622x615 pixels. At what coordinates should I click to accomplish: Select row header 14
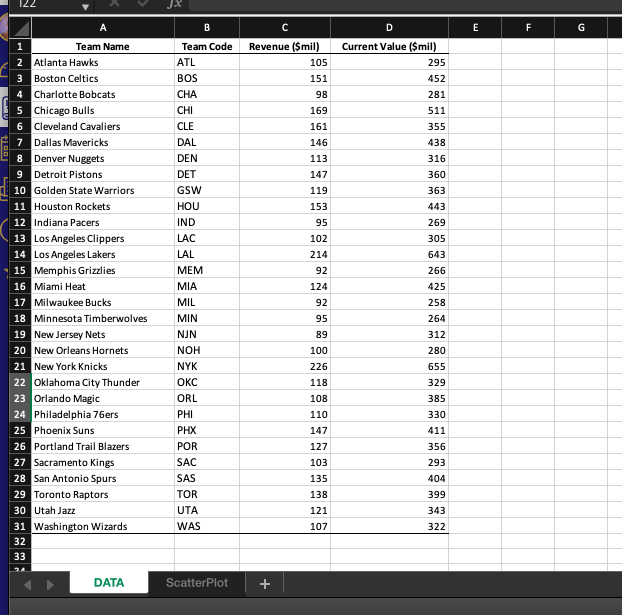point(20,254)
